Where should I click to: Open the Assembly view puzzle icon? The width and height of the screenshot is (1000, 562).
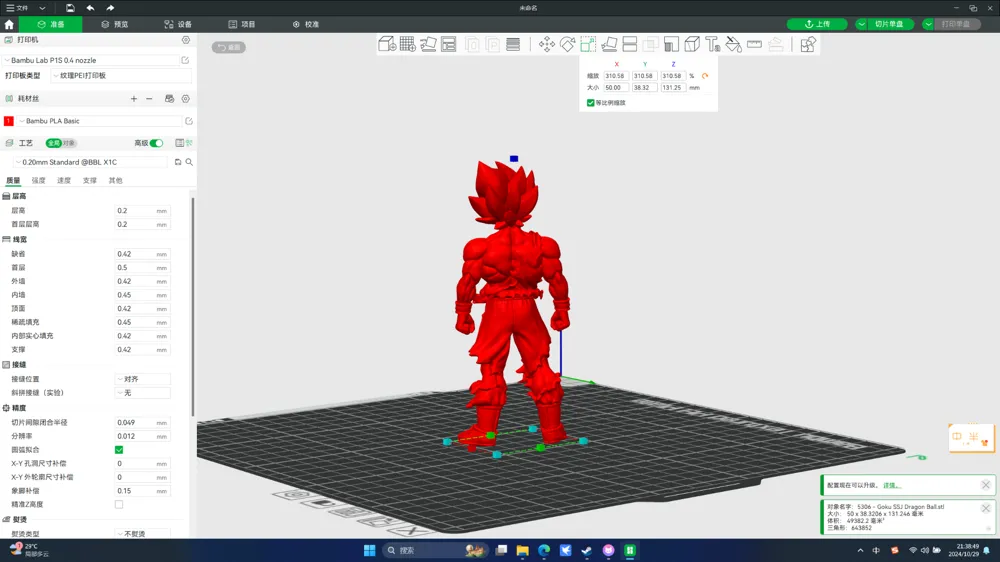(807, 44)
